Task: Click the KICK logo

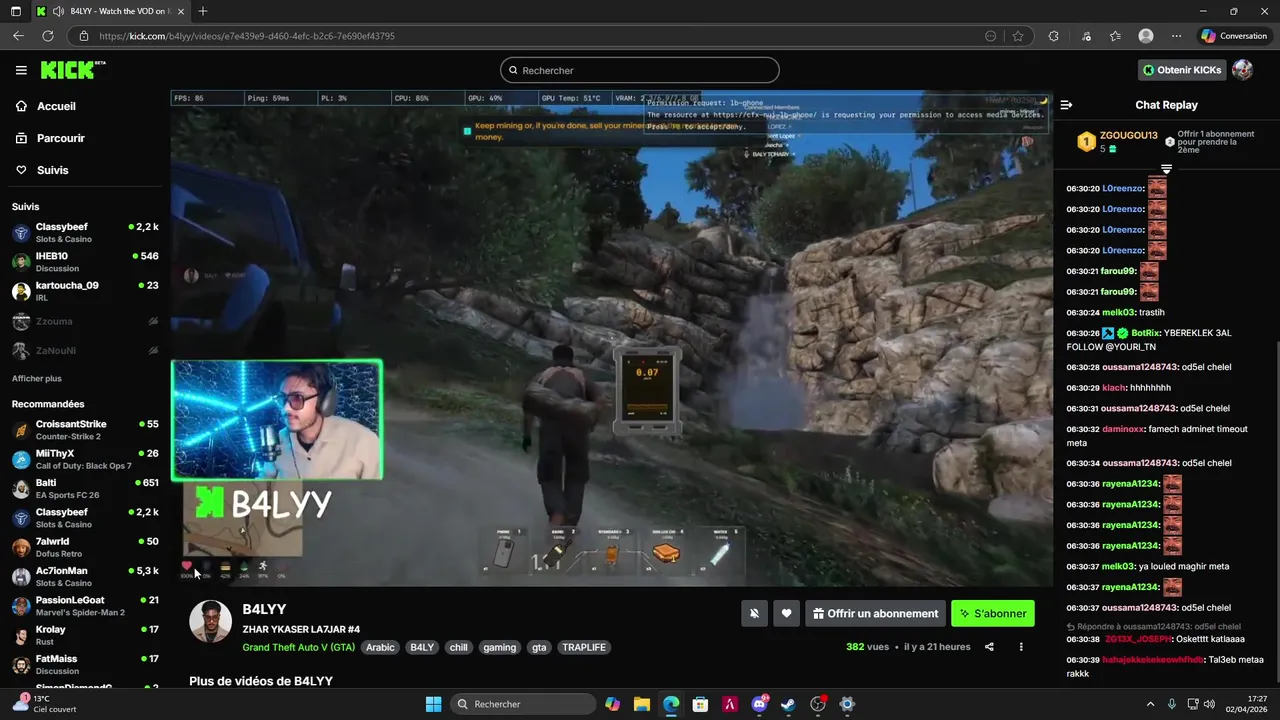Action: [x=72, y=70]
